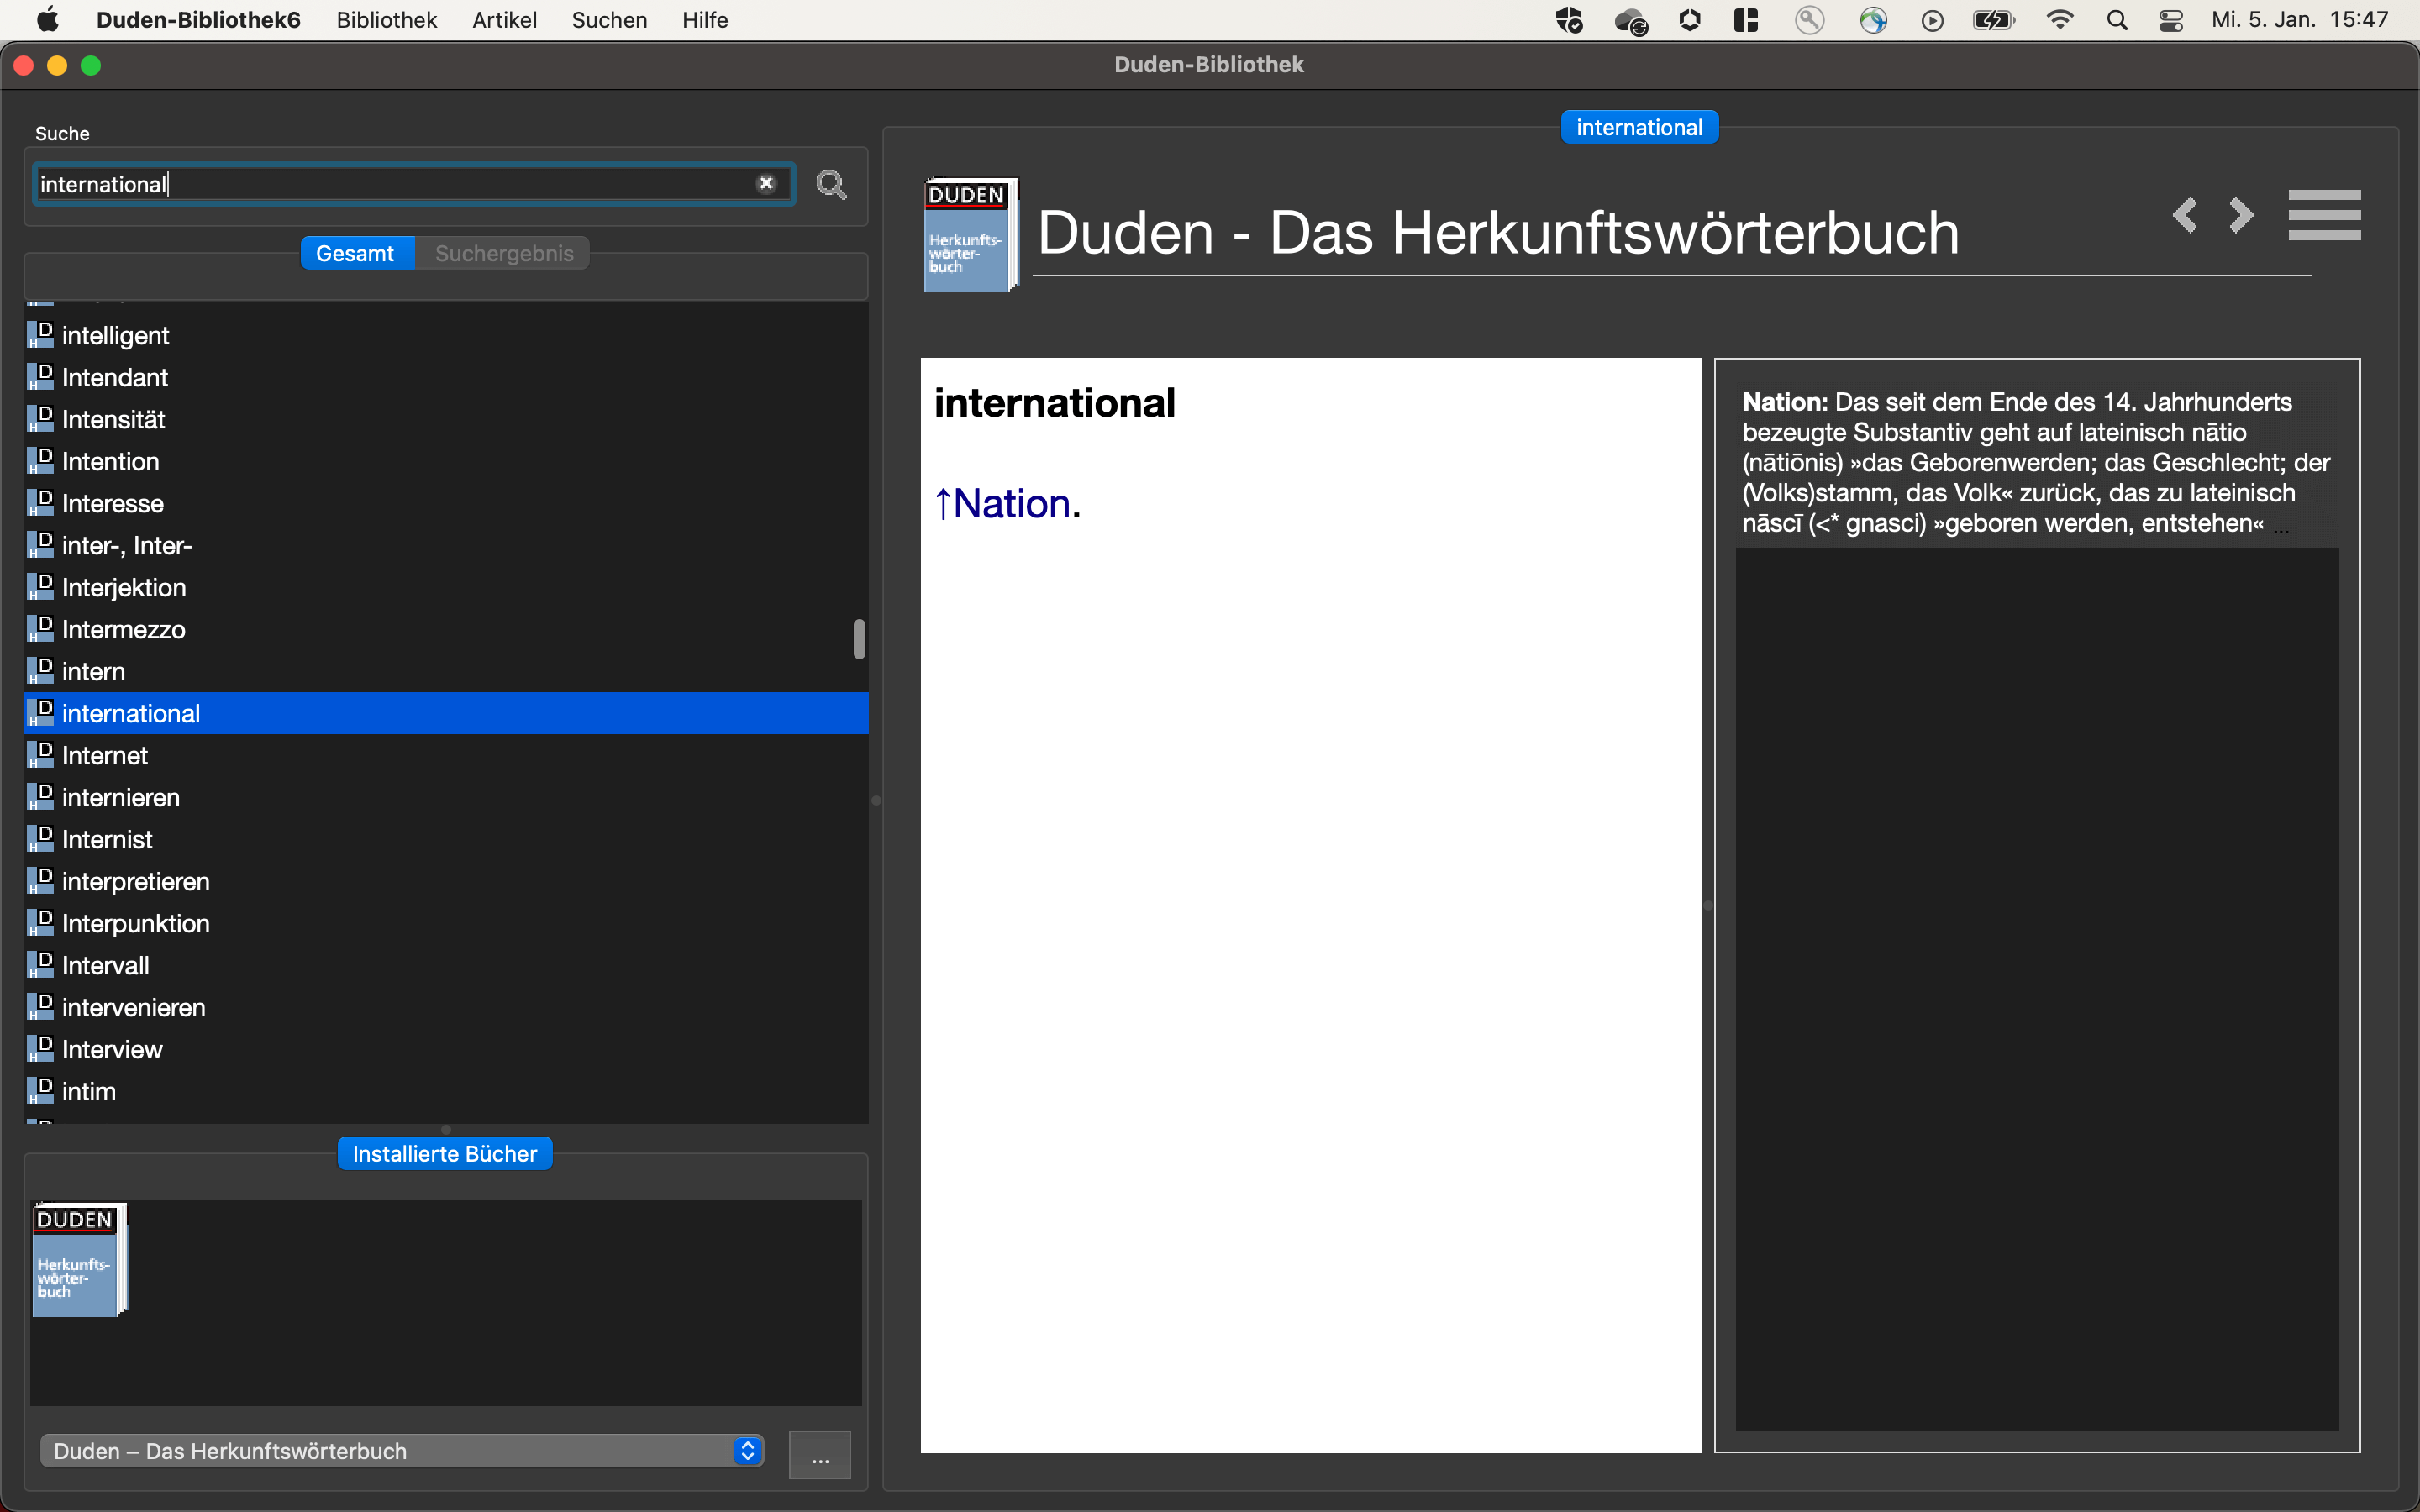Select intern entry

(x=446, y=672)
